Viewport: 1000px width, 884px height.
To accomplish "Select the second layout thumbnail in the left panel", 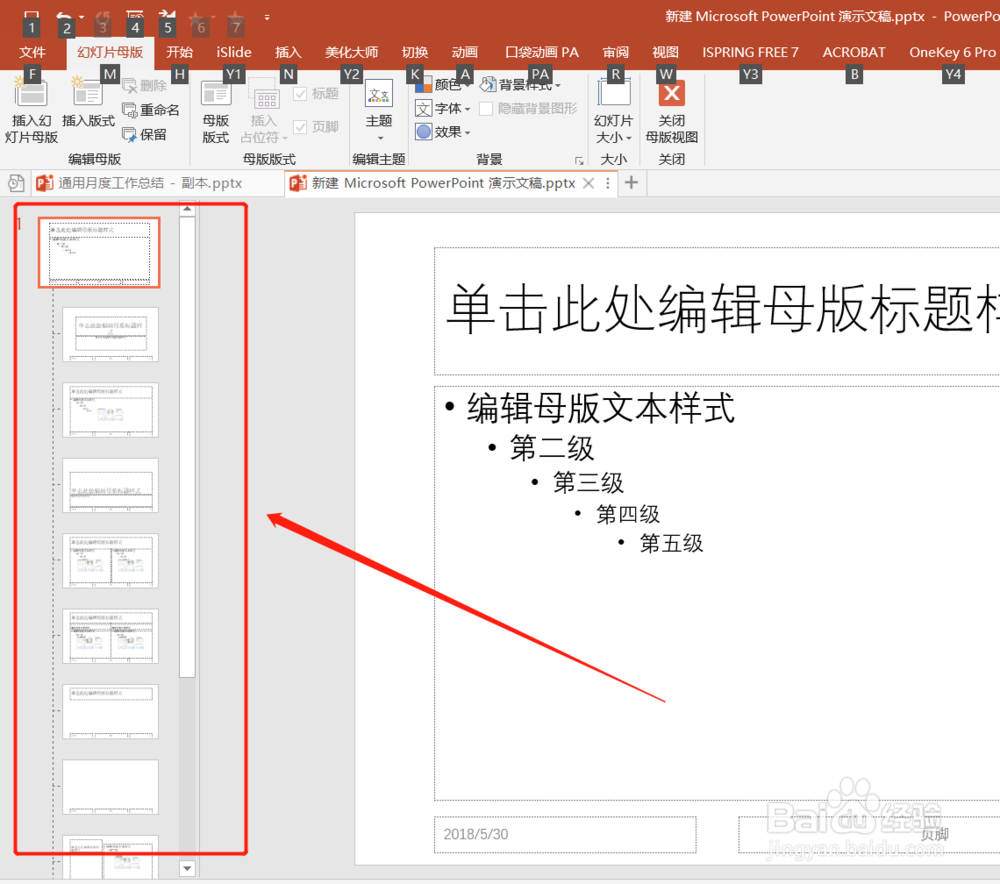I will click(110, 334).
